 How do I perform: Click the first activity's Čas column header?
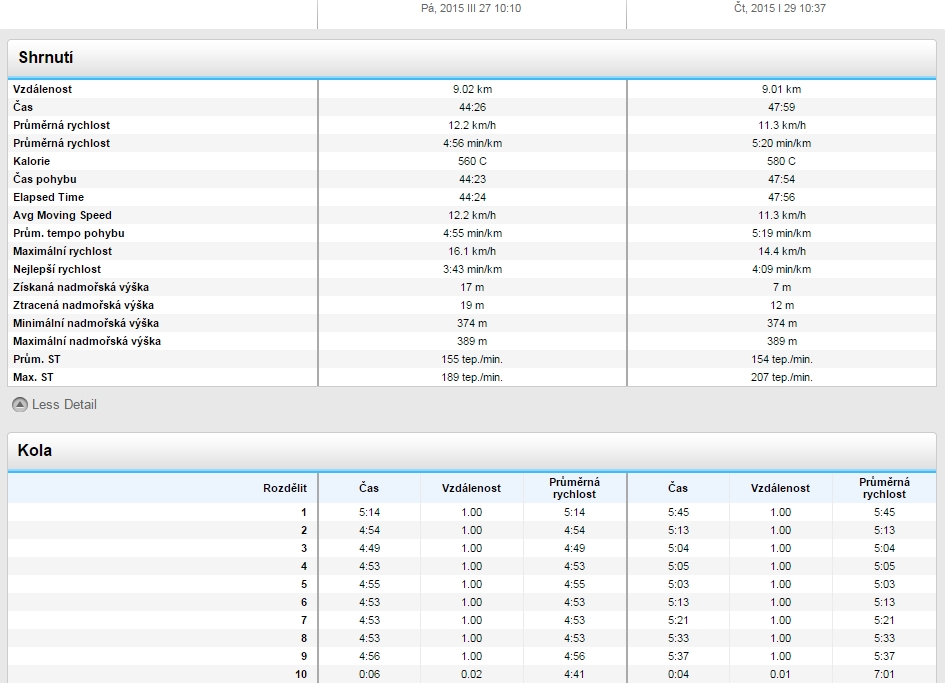pos(369,488)
